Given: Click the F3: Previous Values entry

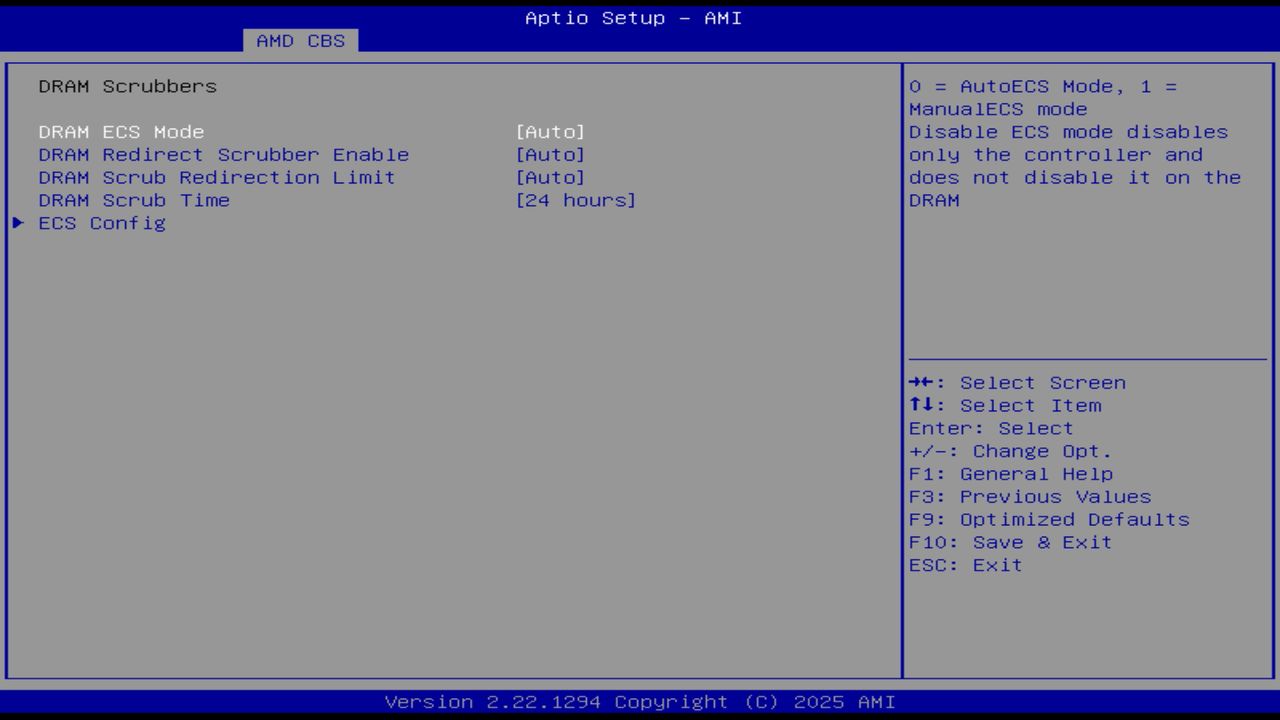Looking at the screenshot, I should click(1029, 496).
